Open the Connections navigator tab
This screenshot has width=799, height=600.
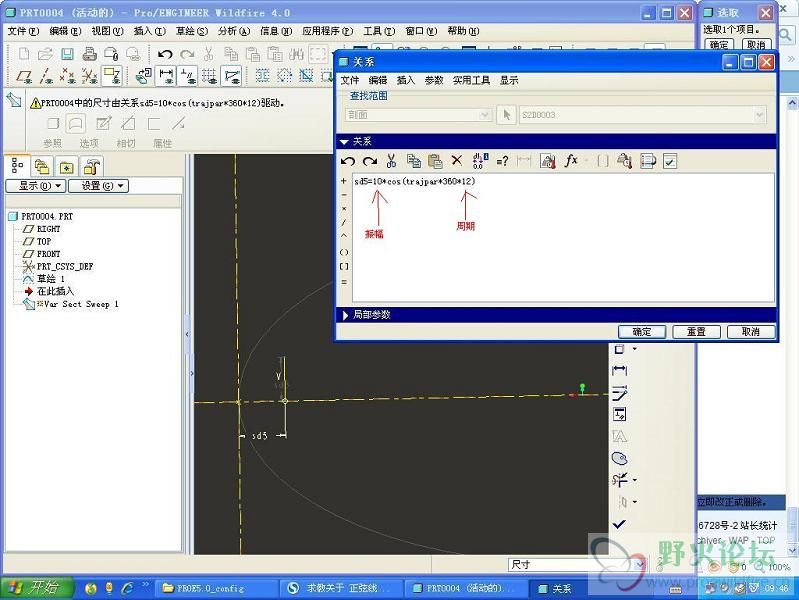tap(92, 166)
